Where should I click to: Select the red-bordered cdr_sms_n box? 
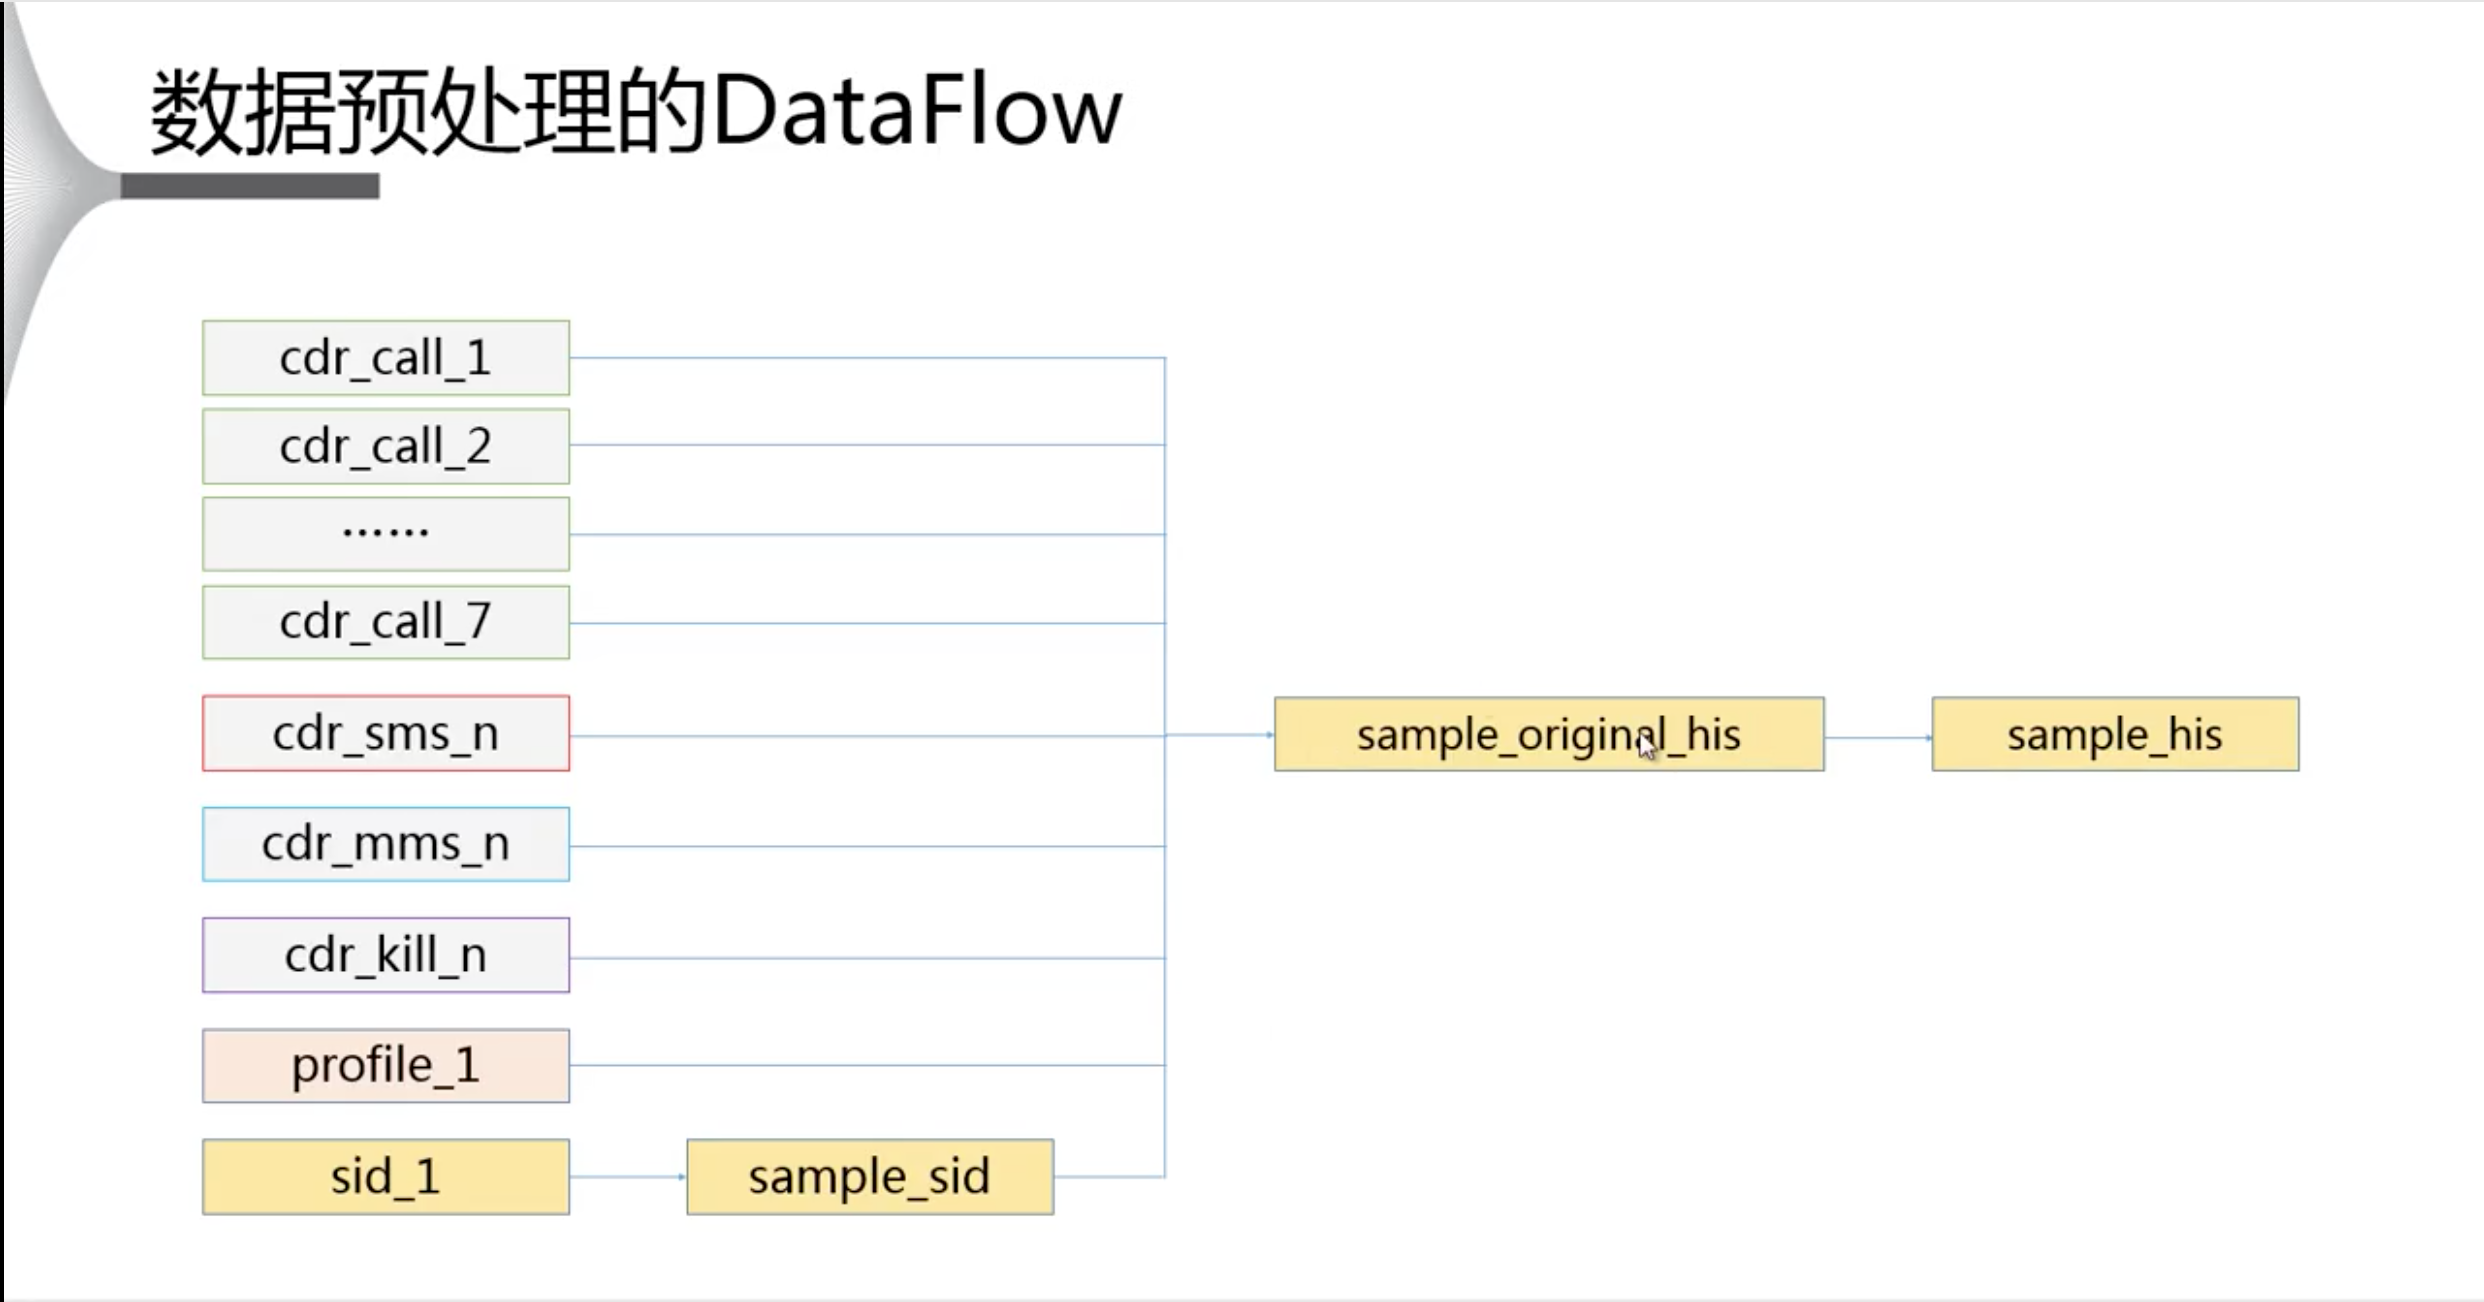[386, 734]
